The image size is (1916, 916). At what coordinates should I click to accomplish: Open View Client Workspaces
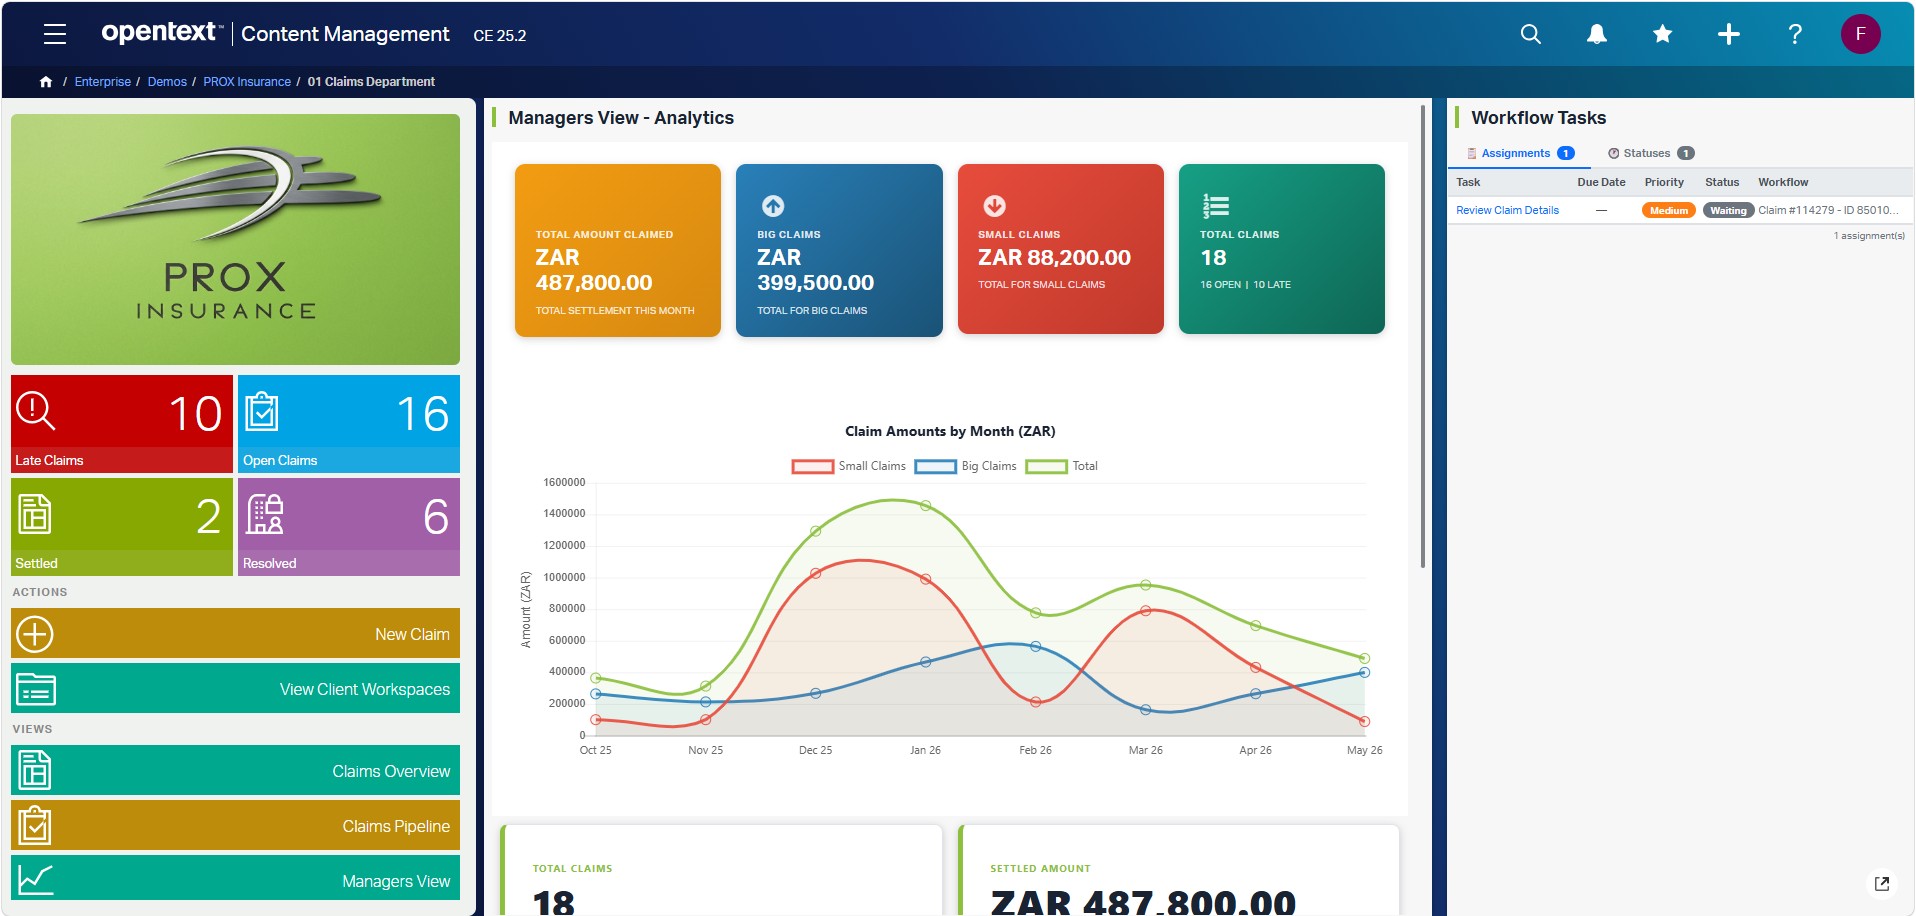(x=235, y=689)
